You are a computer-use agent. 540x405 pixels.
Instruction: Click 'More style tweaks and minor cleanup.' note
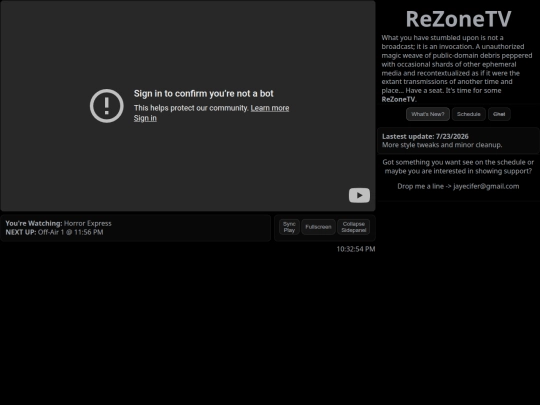442,145
